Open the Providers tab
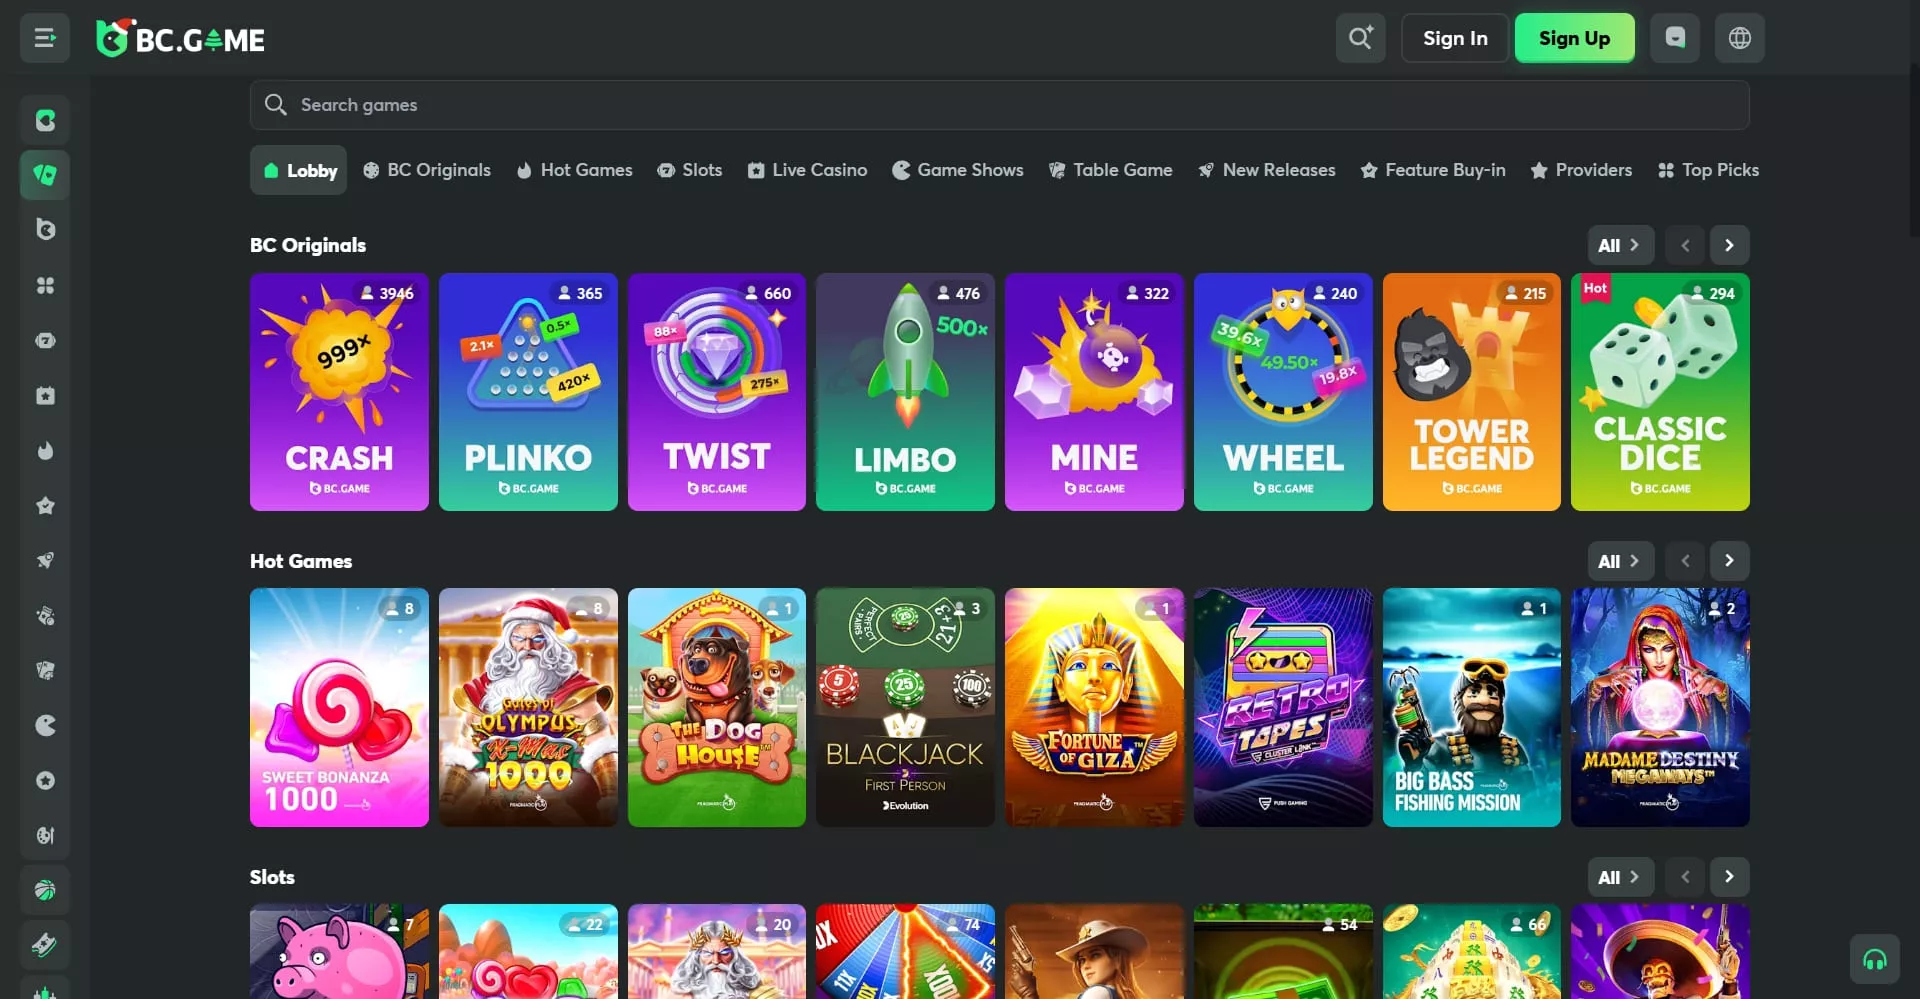This screenshot has width=1920, height=999. coord(1581,170)
